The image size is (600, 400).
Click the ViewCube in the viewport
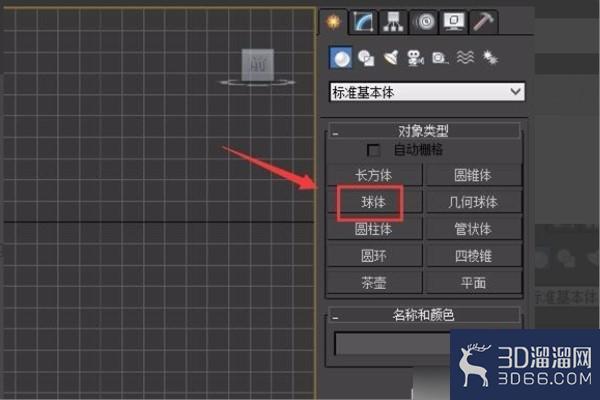pyautogui.click(x=258, y=66)
